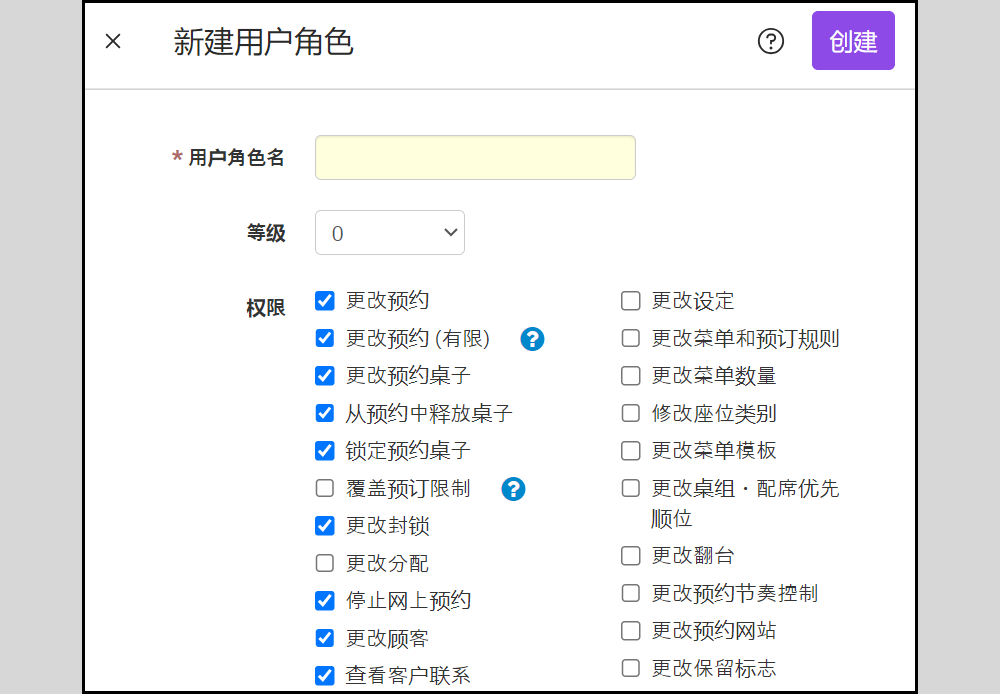Enable the 更改设定 checkbox
This screenshot has width=1000, height=694.
(631, 300)
